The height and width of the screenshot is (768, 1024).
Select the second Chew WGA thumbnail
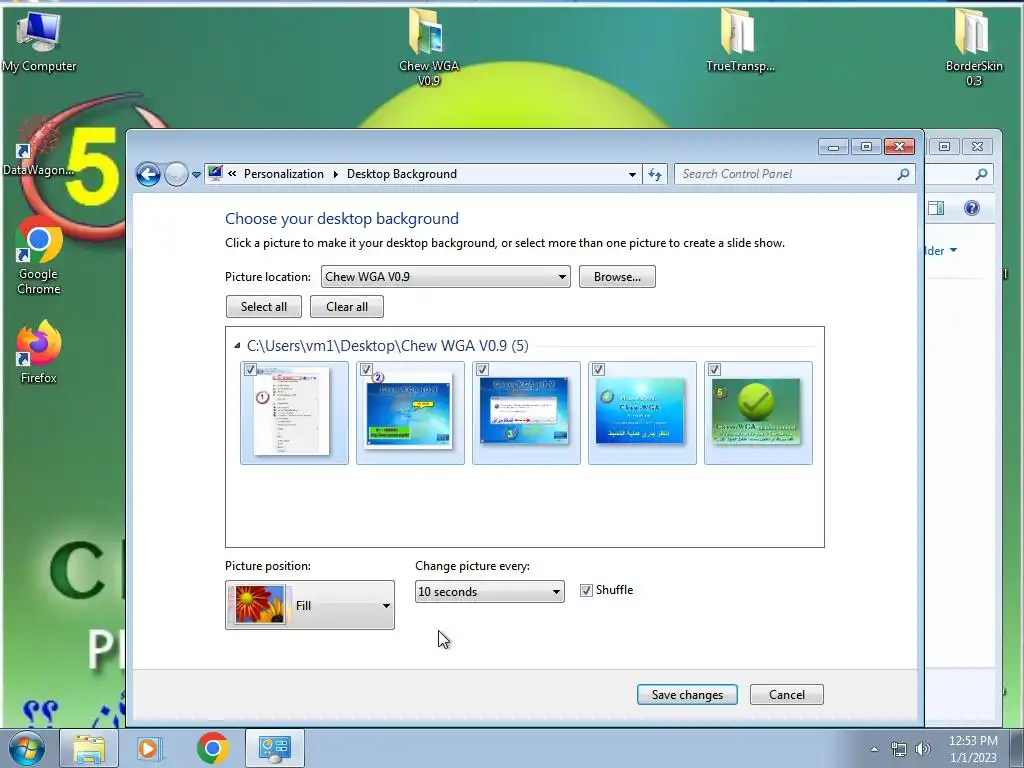410,413
